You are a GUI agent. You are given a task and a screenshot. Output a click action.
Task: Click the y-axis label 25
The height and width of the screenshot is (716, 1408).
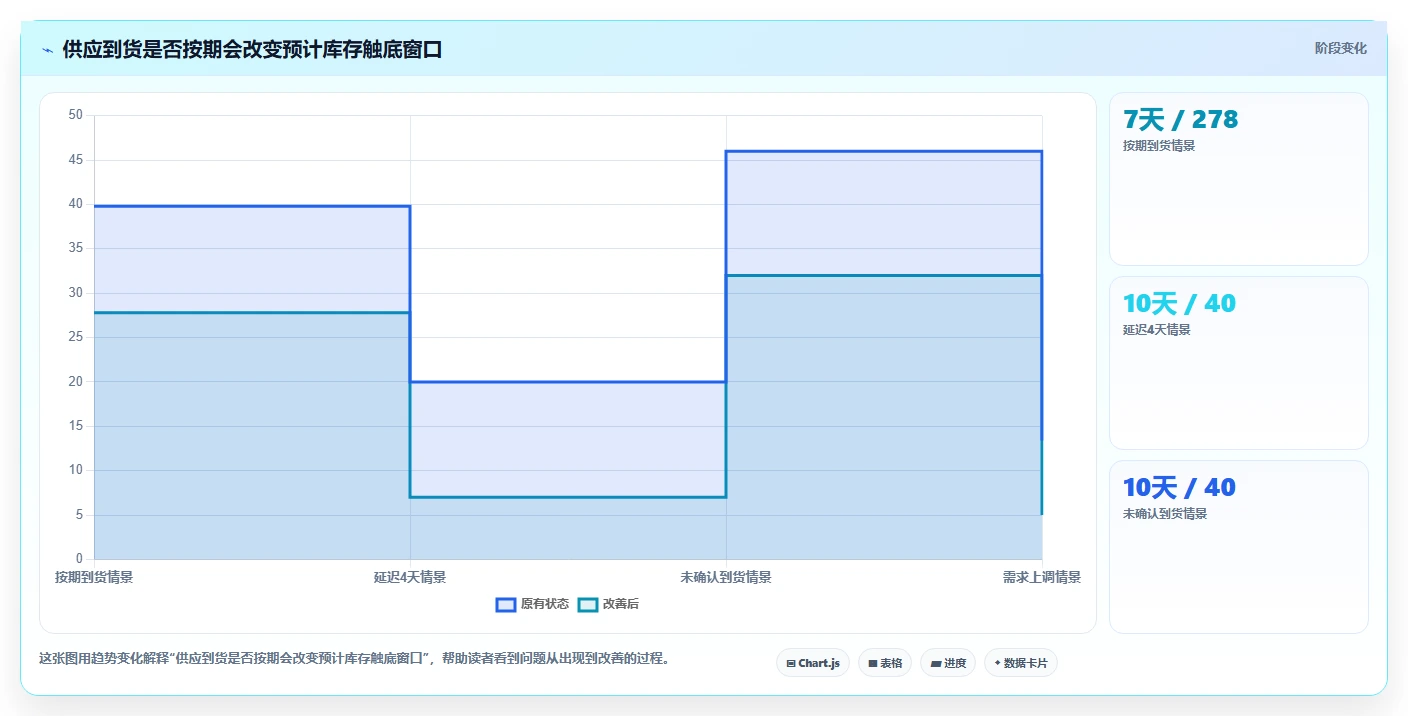76,337
